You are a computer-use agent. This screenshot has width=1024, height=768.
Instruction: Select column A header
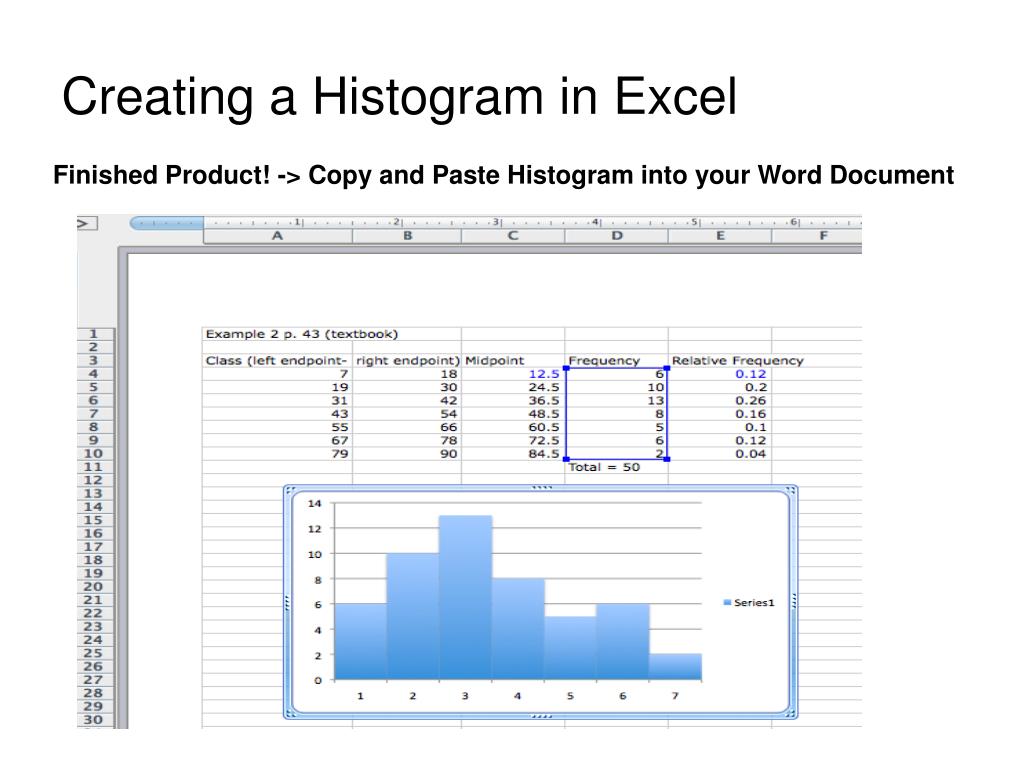[x=278, y=236]
